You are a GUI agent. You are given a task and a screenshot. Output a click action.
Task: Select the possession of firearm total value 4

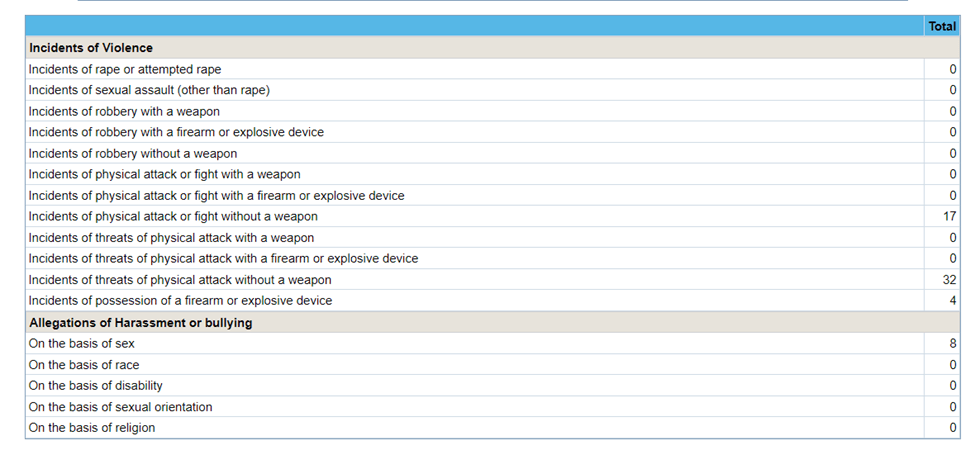click(952, 301)
